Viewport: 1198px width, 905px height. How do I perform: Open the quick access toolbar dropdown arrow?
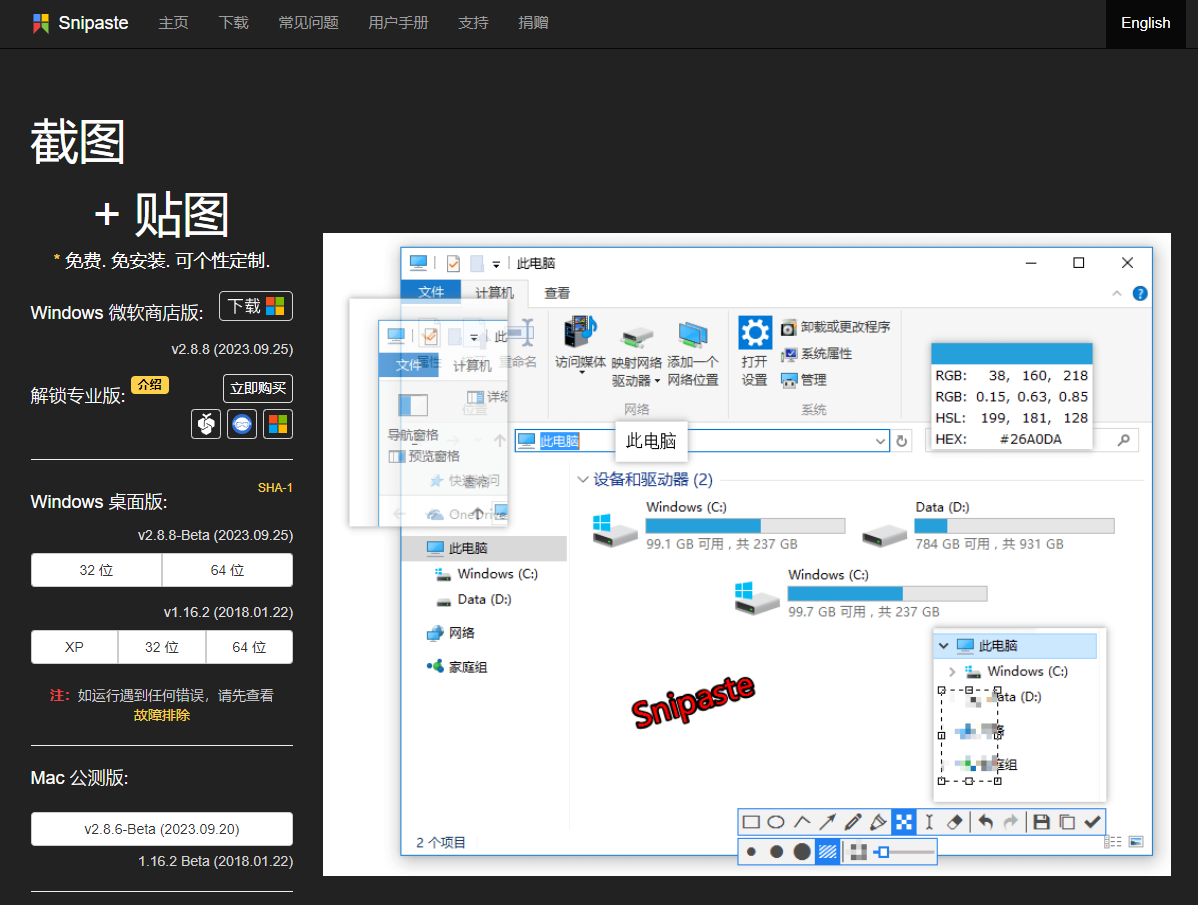coord(496,264)
